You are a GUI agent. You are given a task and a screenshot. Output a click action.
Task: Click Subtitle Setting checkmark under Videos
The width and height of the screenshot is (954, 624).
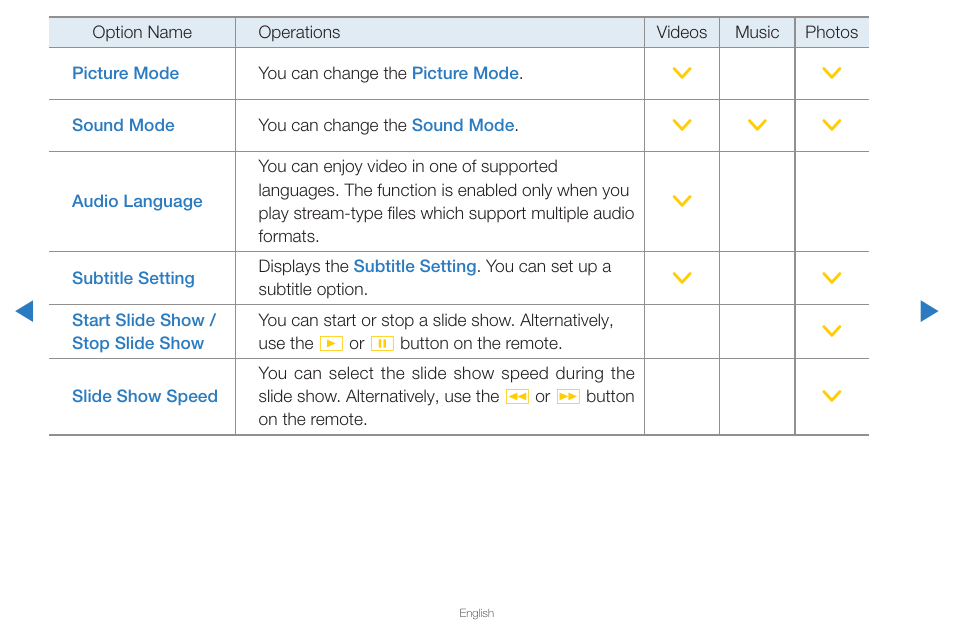[682, 278]
